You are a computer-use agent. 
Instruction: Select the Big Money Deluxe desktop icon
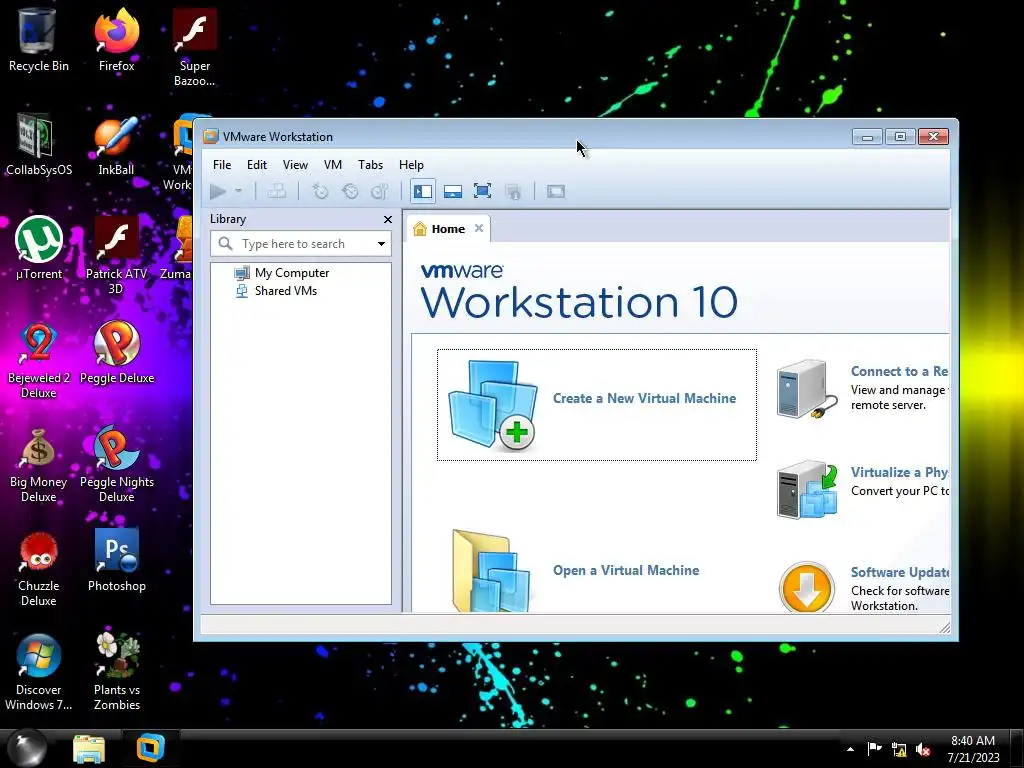(x=39, y=464)
